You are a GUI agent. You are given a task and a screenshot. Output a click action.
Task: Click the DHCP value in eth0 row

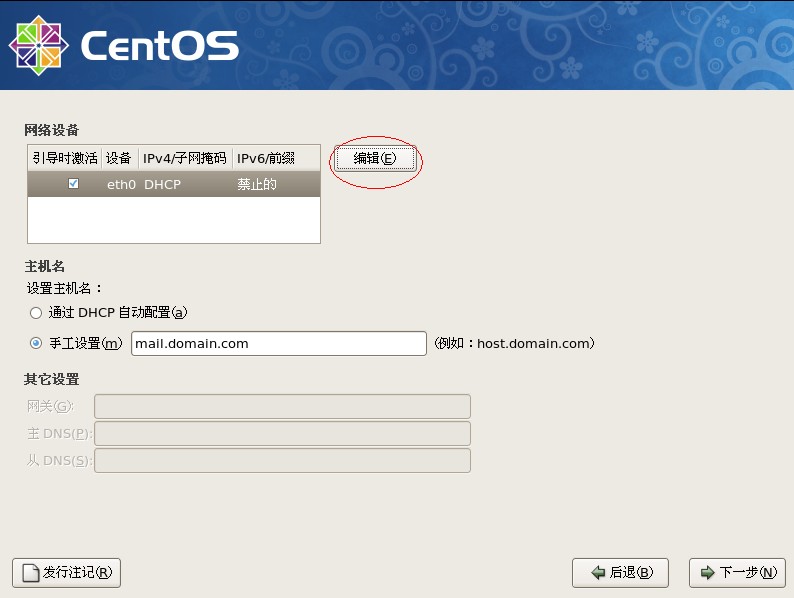point(162,185)
